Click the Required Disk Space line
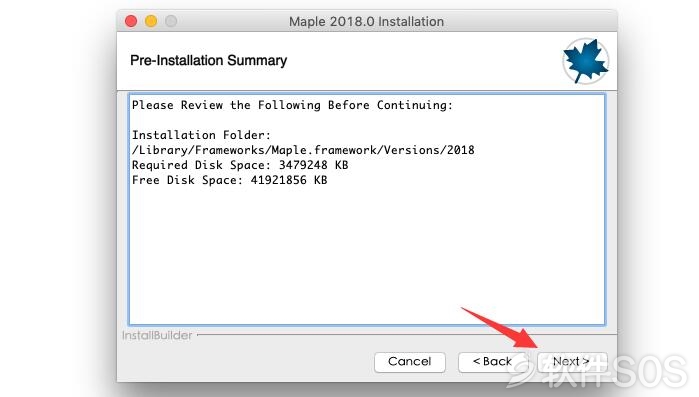Screen dimensions: 699x397 tap(240, 165)
